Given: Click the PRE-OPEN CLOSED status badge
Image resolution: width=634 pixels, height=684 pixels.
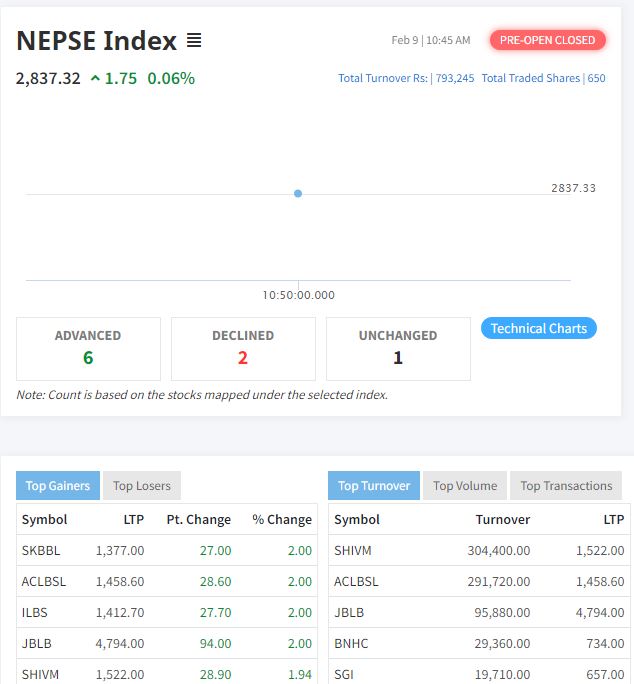Looking at the screenshot, I should [547, 40].
